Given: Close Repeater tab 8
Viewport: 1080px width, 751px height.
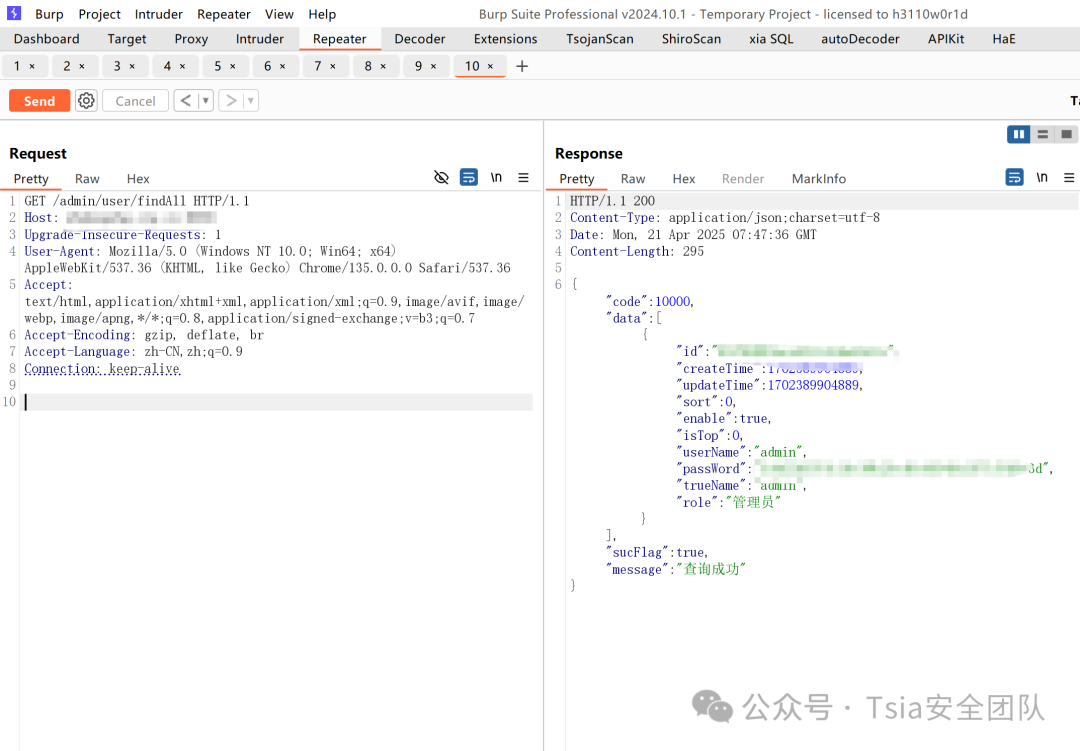Looking at the screenshot, I should 383,66.
